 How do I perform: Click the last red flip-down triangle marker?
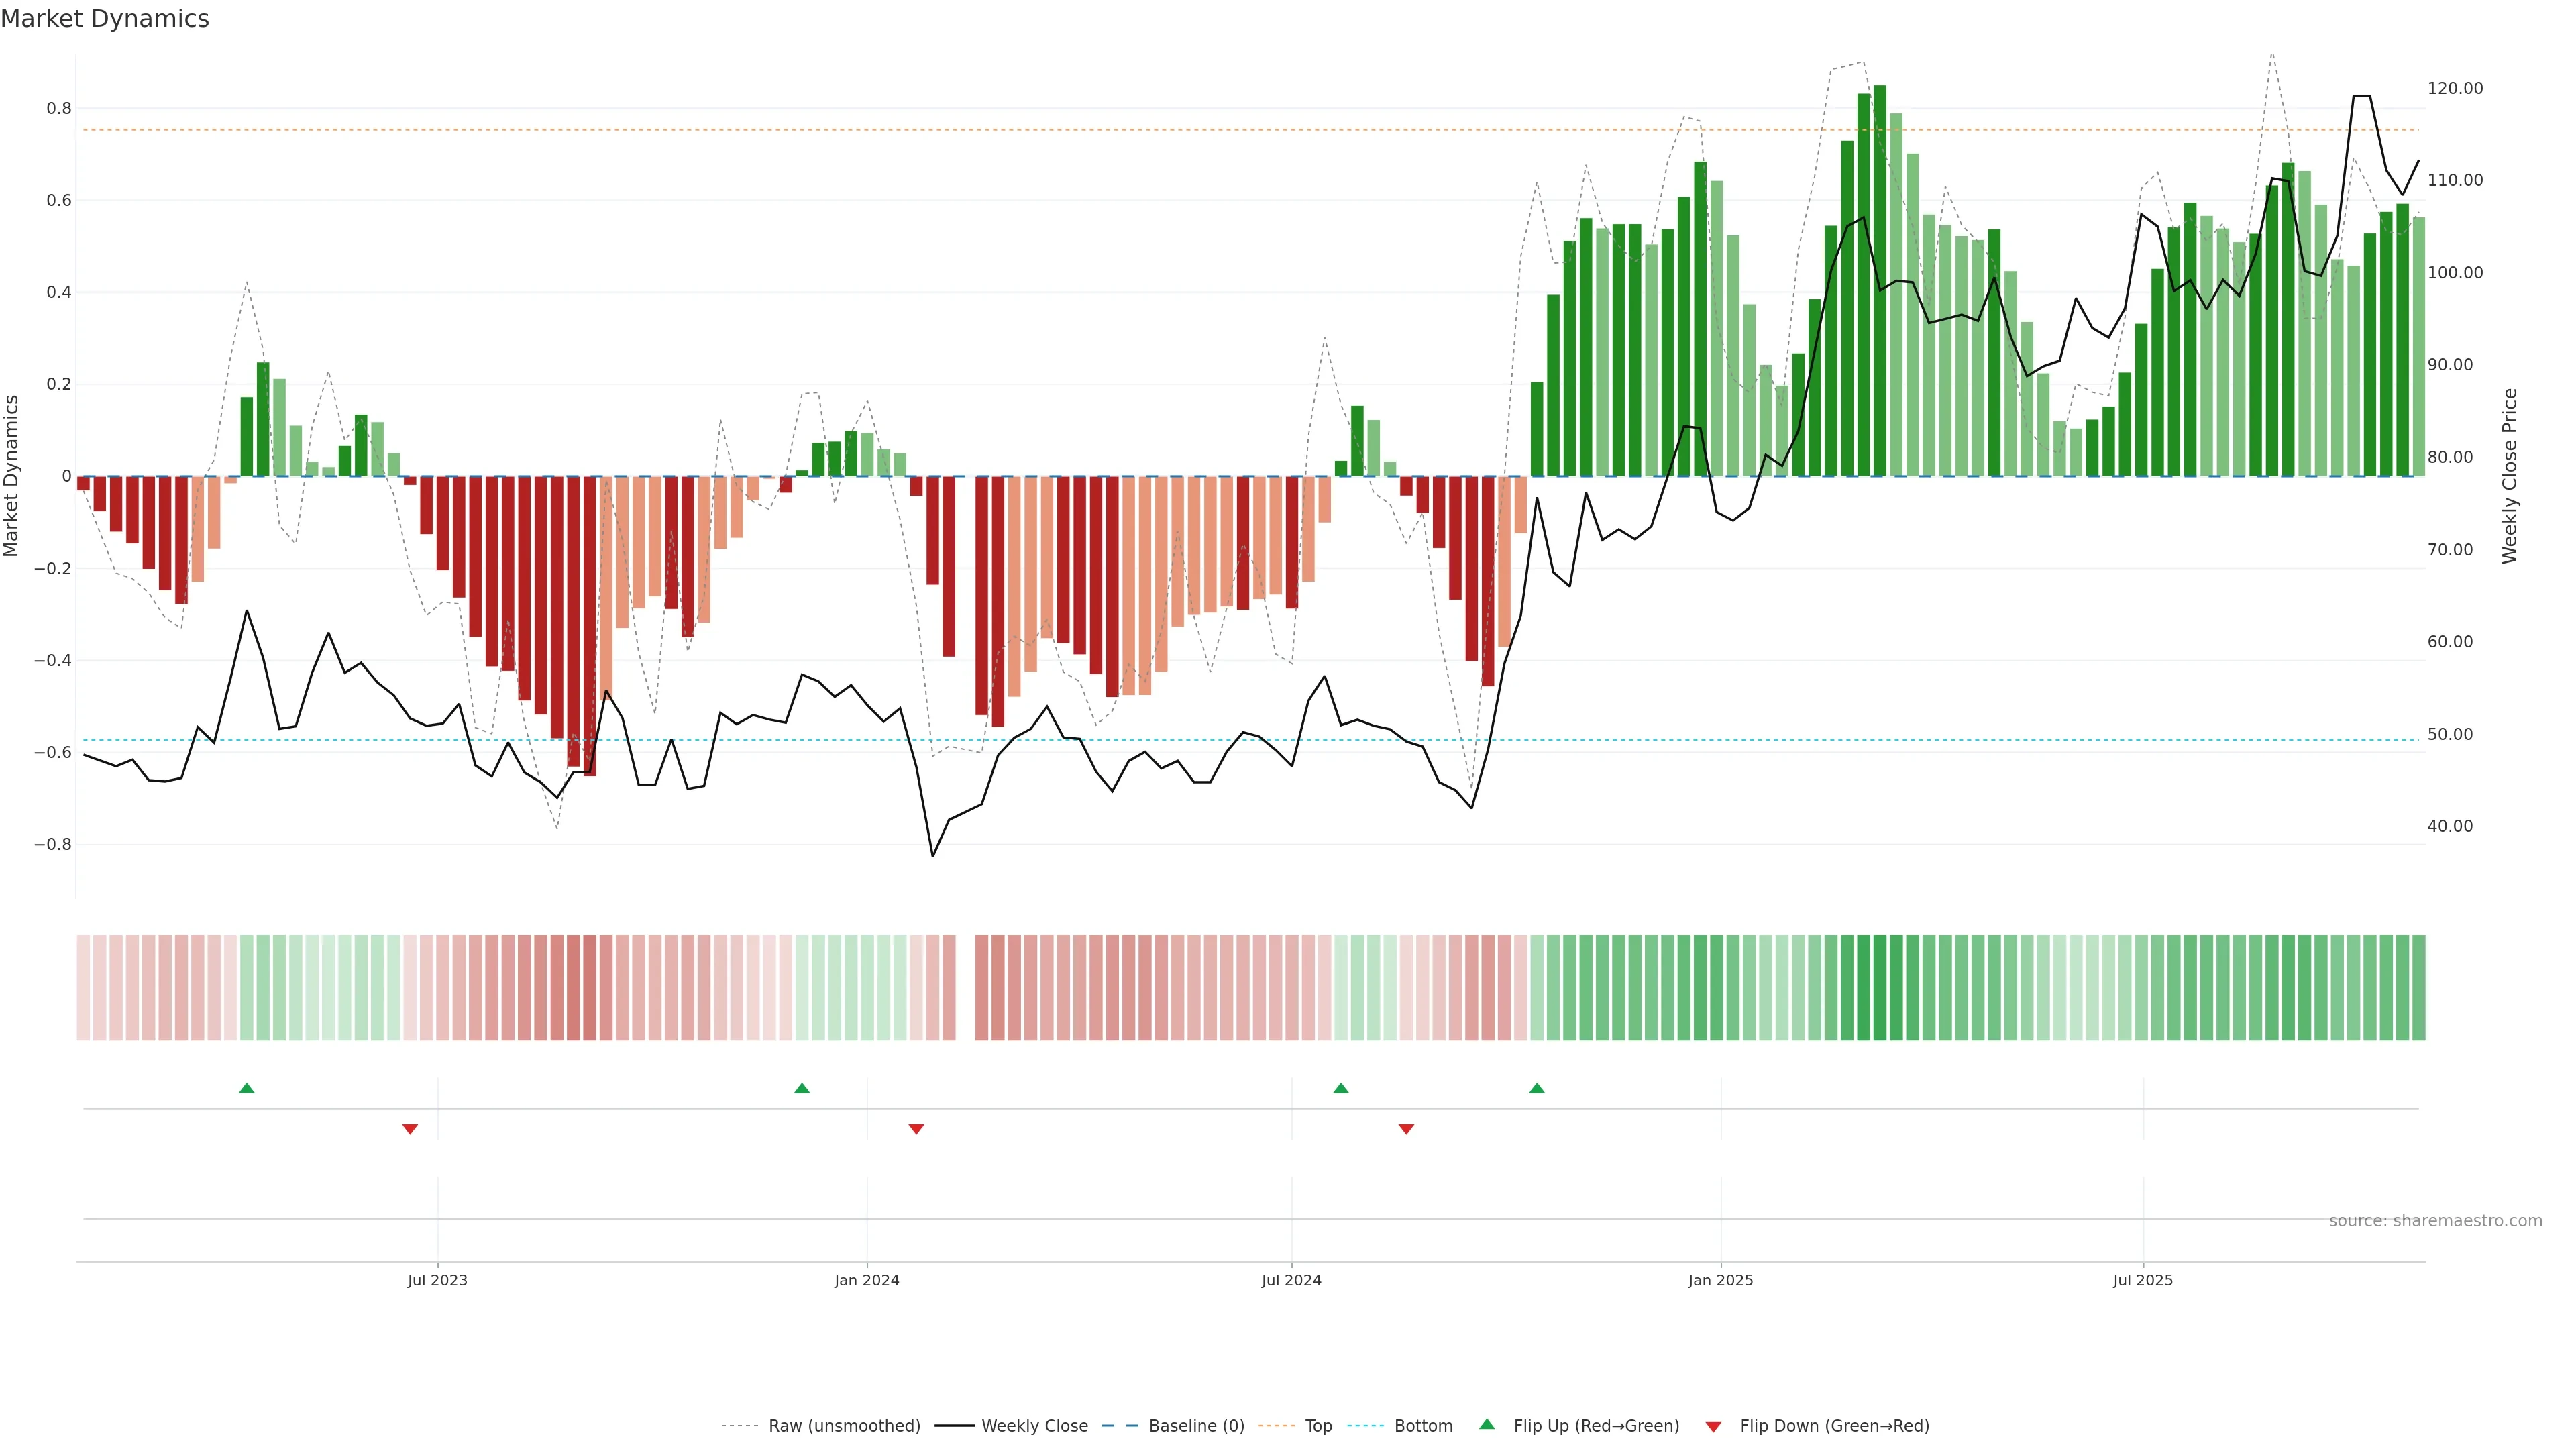coord(1406,1129)
